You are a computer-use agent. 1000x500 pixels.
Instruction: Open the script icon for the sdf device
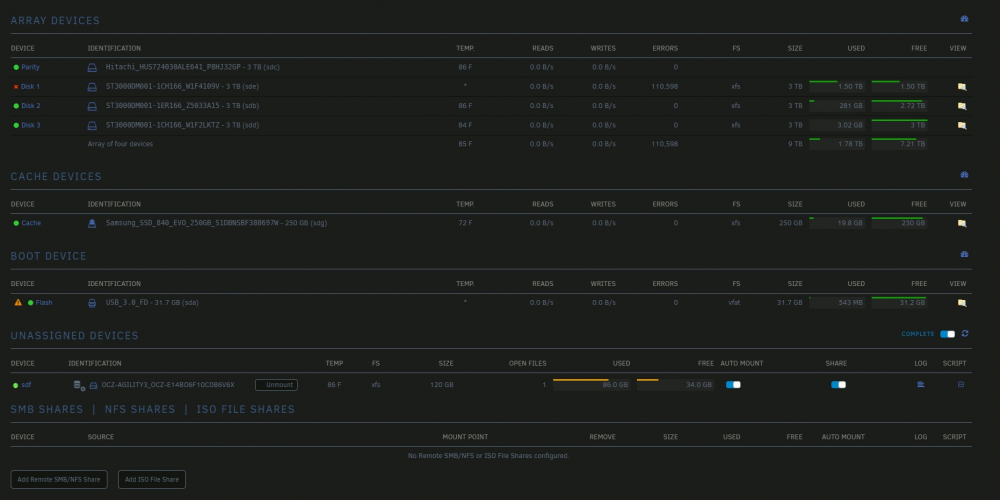point(961,385)
